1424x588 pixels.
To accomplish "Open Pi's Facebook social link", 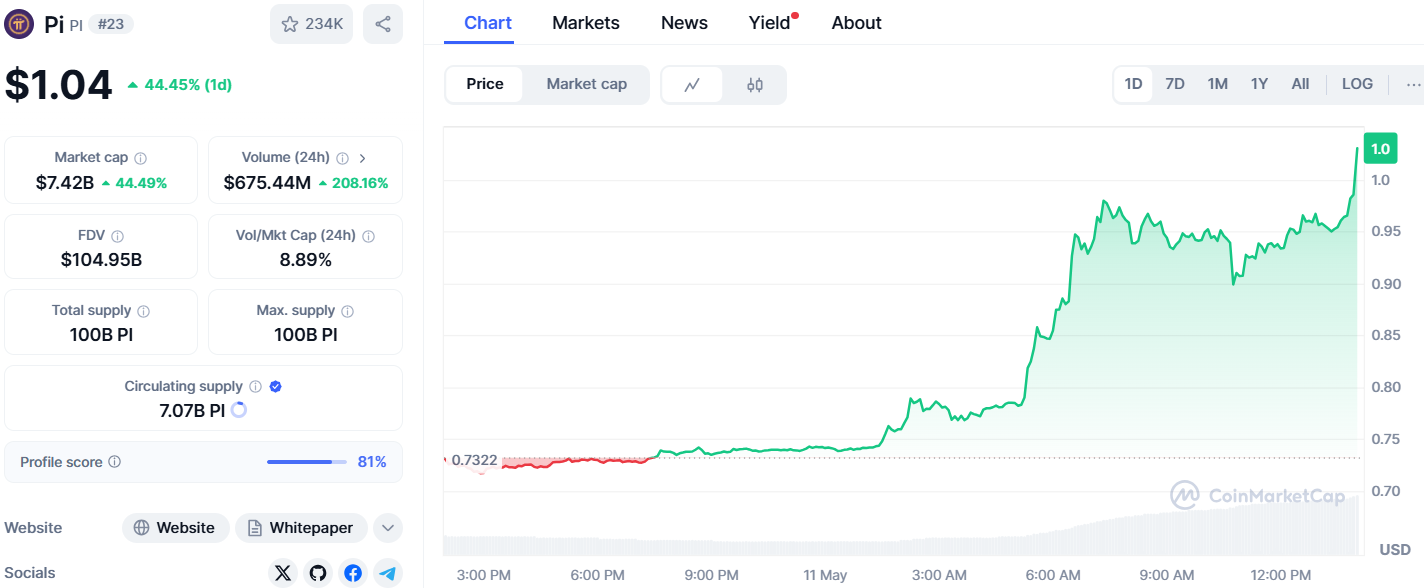I will pyautogui.click(x=353, y=573).
